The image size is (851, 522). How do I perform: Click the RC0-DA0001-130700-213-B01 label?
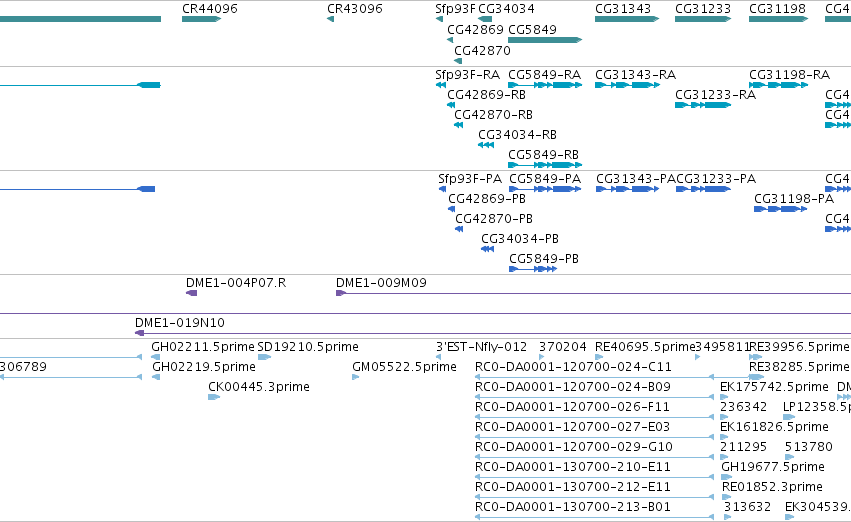(x=573, y=507)
